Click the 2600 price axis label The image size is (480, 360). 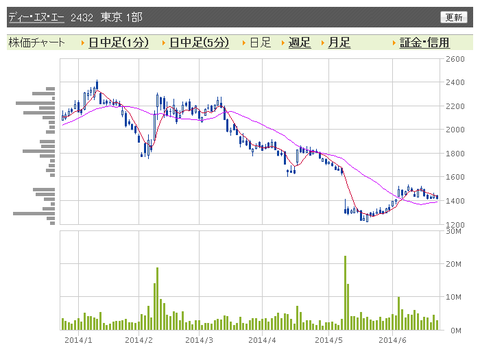point(455,59)
